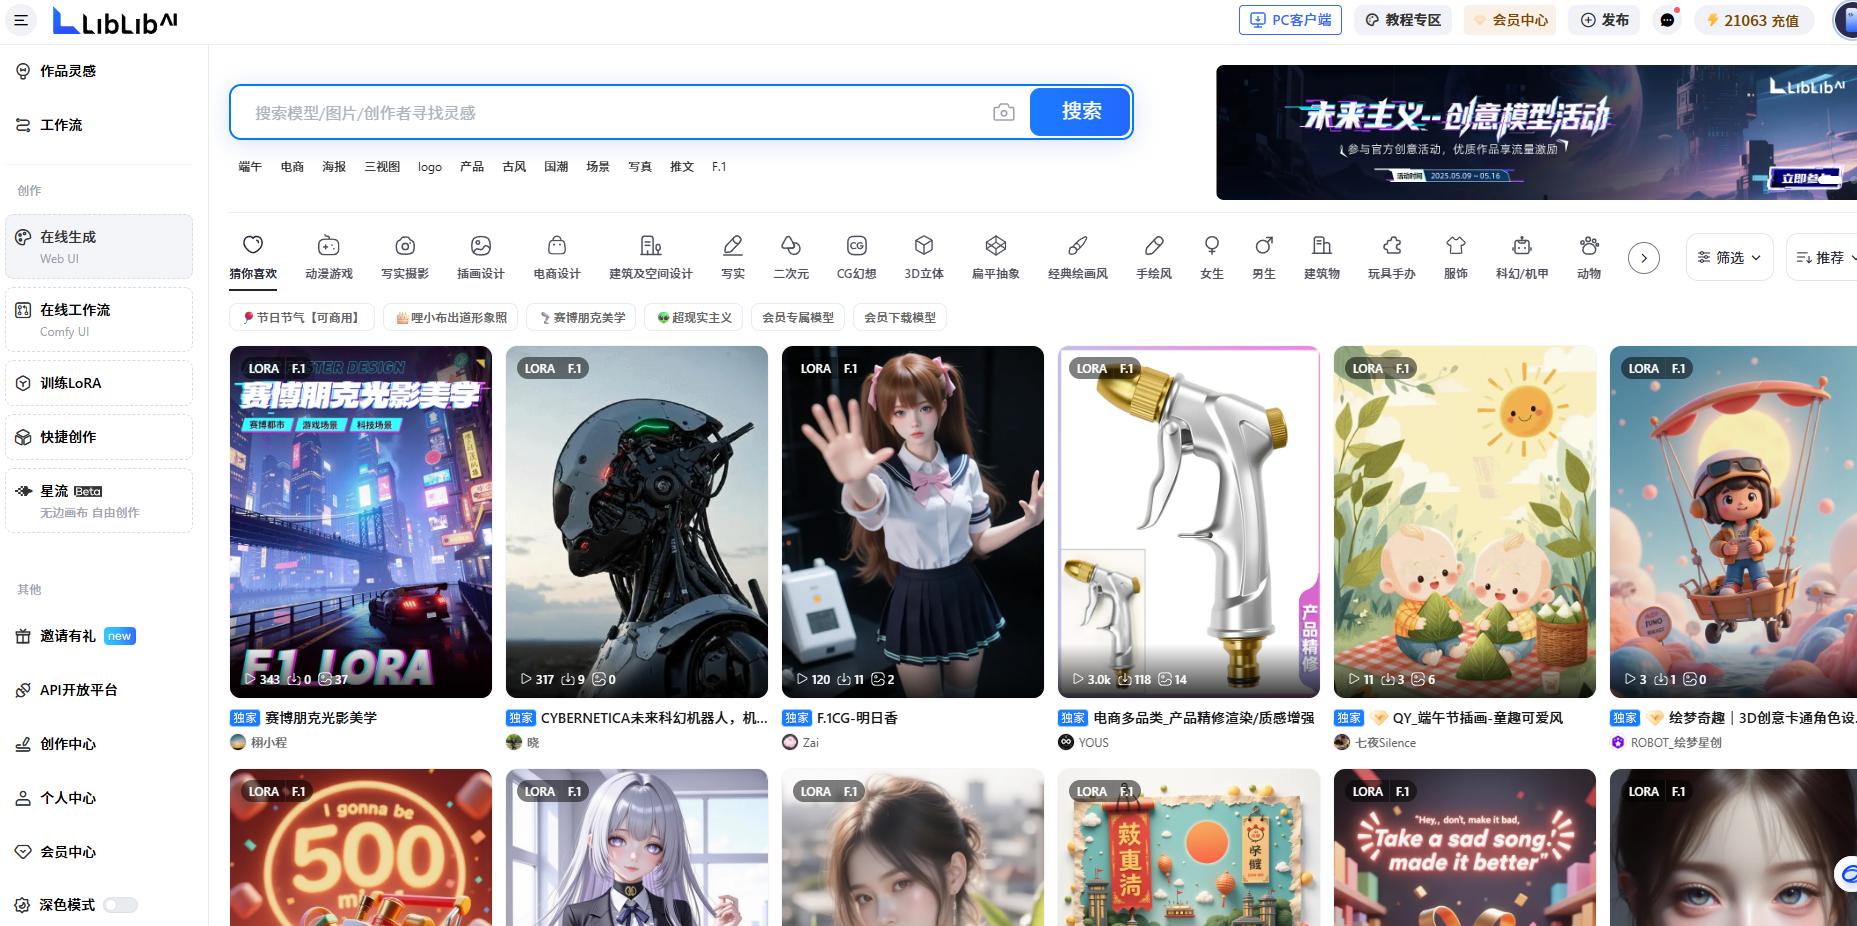The width and height of the screenshot is (1857, 926).
Task: Click the 端午 suggested keyword
Action: click(250, 167)
